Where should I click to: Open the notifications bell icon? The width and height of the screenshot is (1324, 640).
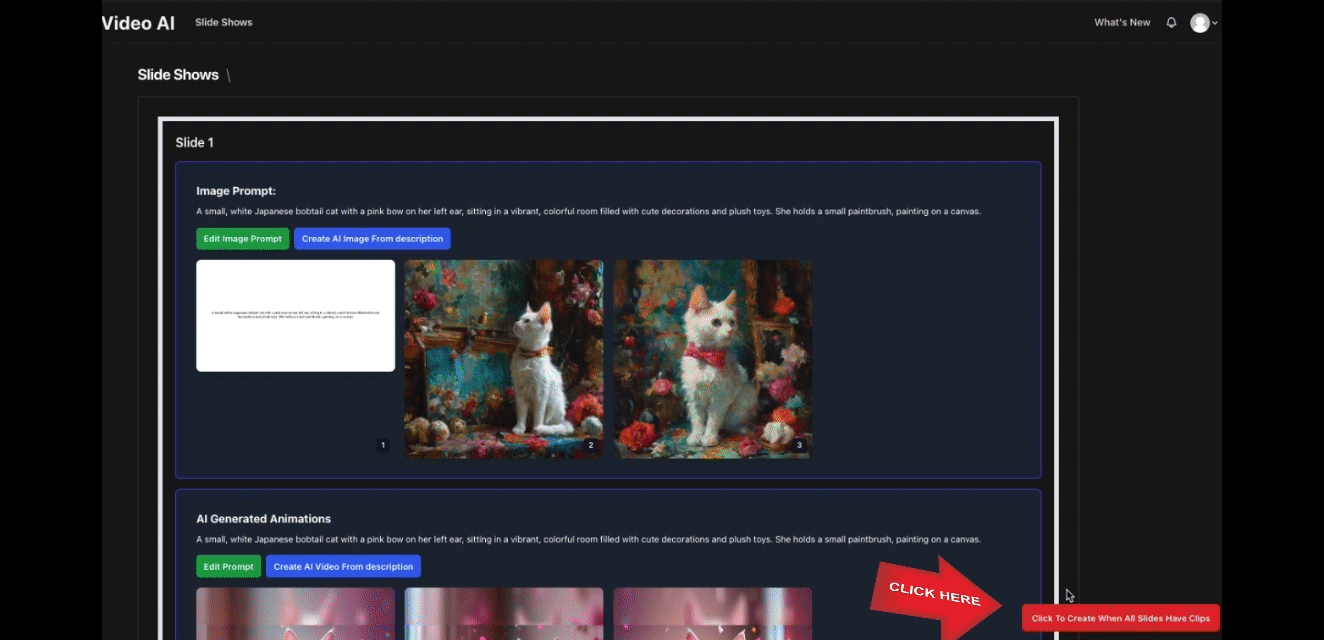point(1171,22)
